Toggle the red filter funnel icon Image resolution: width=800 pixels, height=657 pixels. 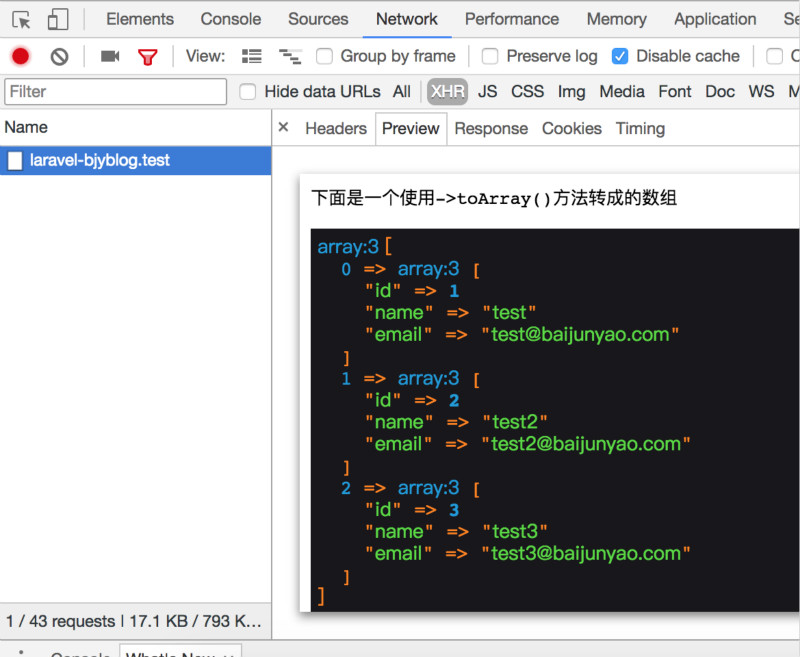coord(148,56)
